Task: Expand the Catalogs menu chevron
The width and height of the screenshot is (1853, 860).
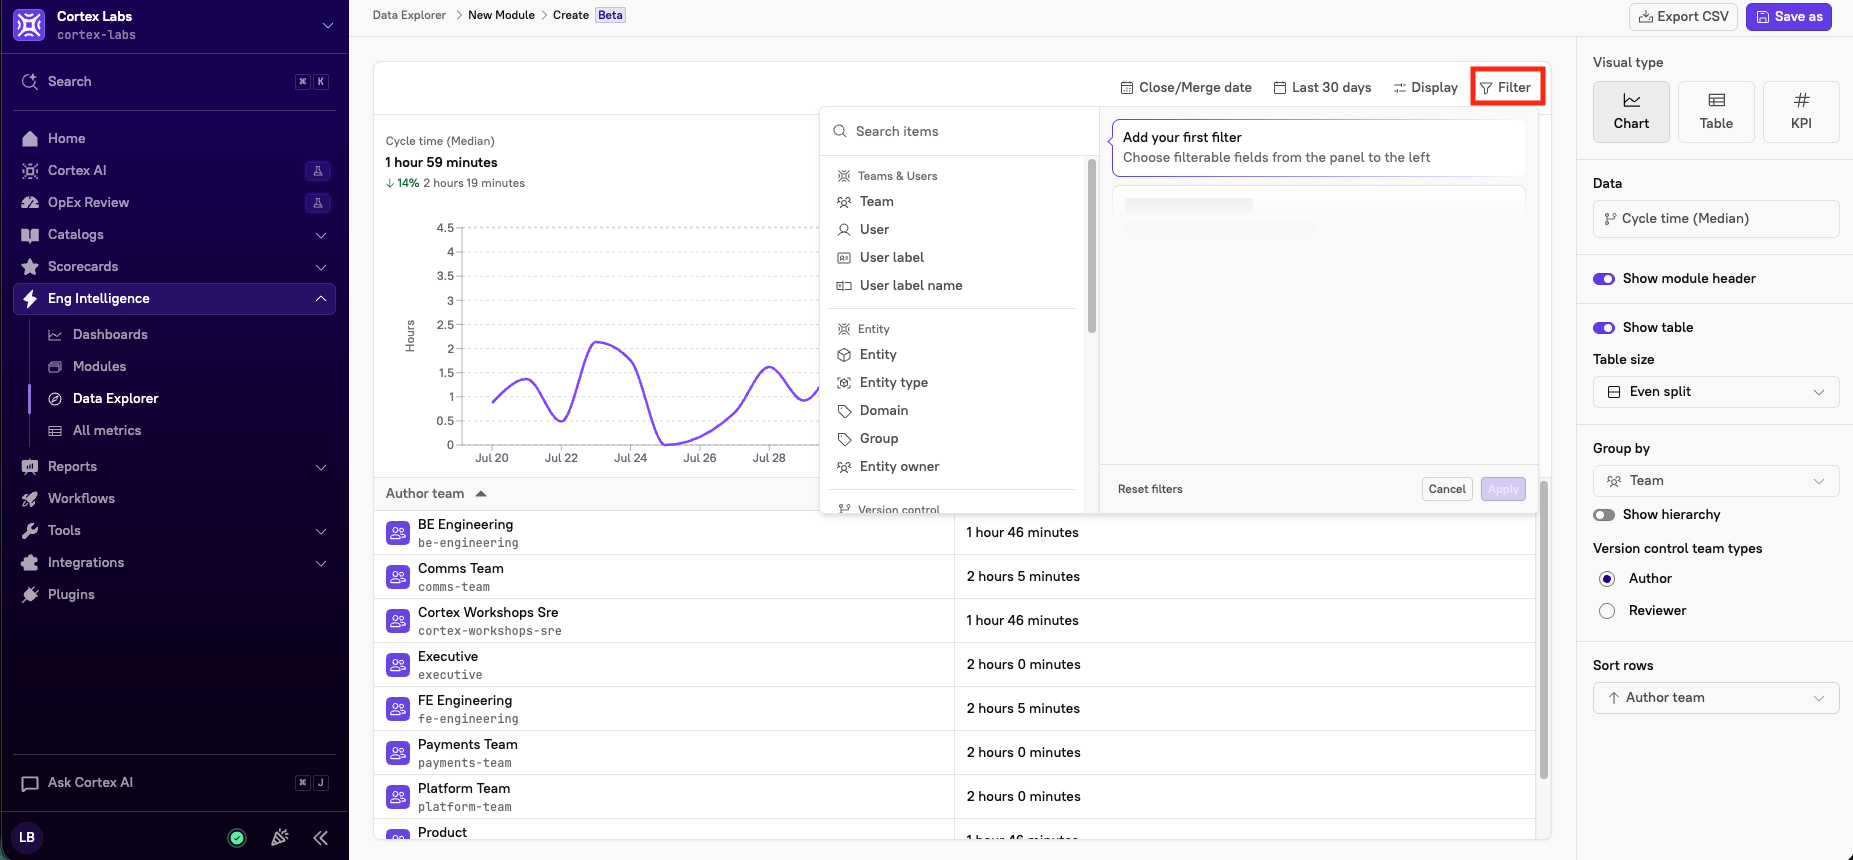Action: tap(321, 235)
